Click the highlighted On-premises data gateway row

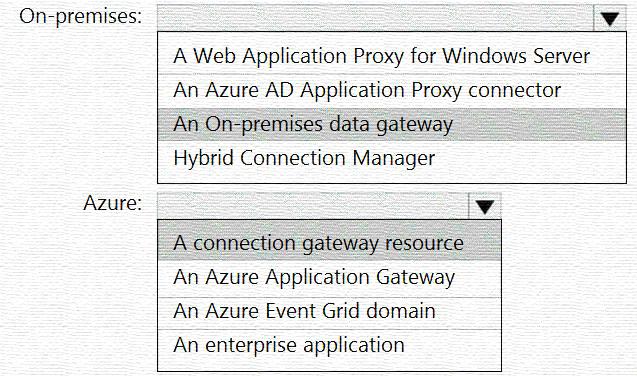(392, 124)
